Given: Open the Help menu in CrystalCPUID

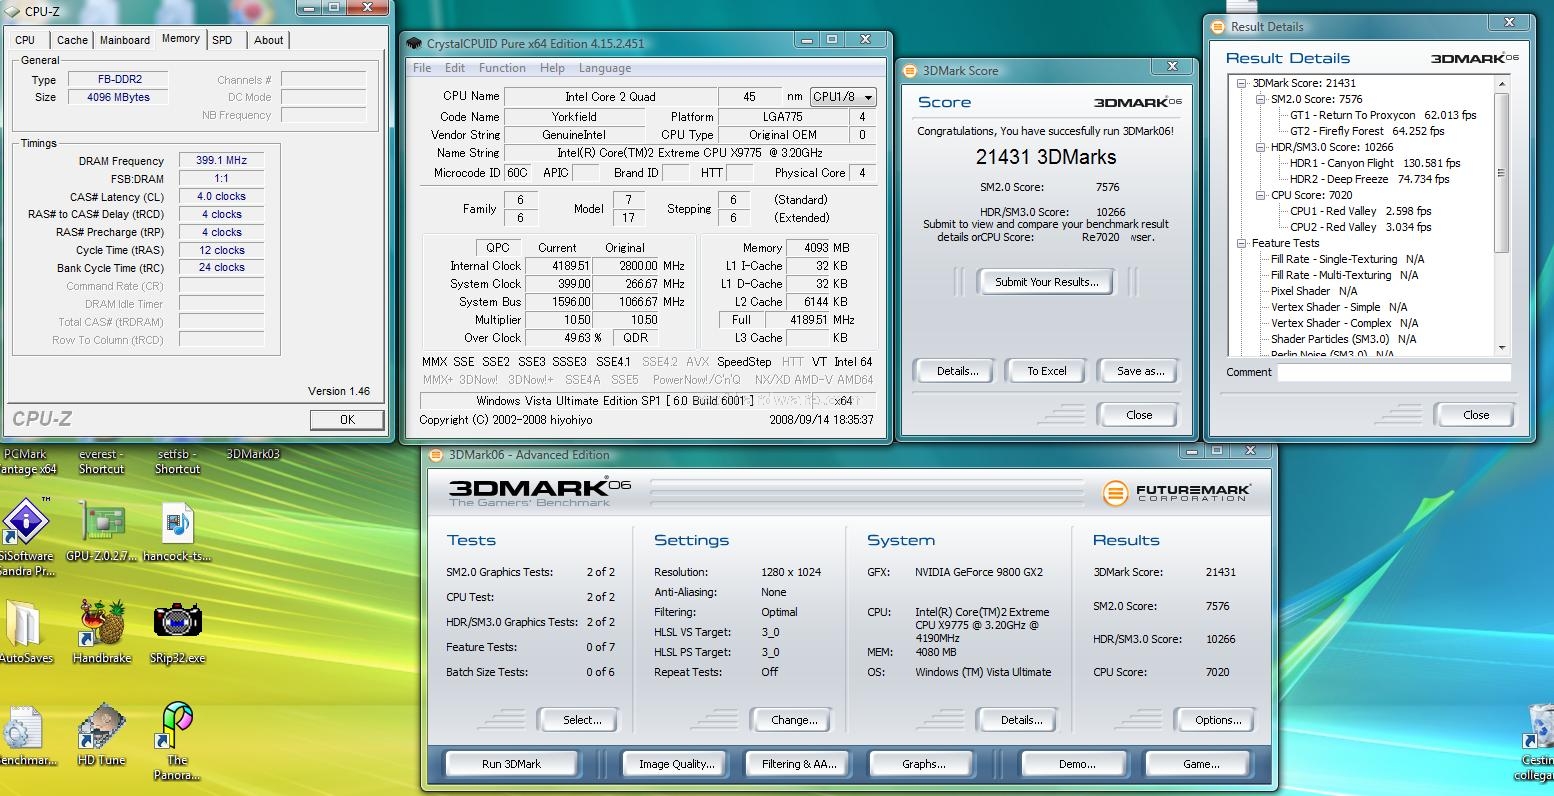Looking at the screenshot, I should click(552, 68).
